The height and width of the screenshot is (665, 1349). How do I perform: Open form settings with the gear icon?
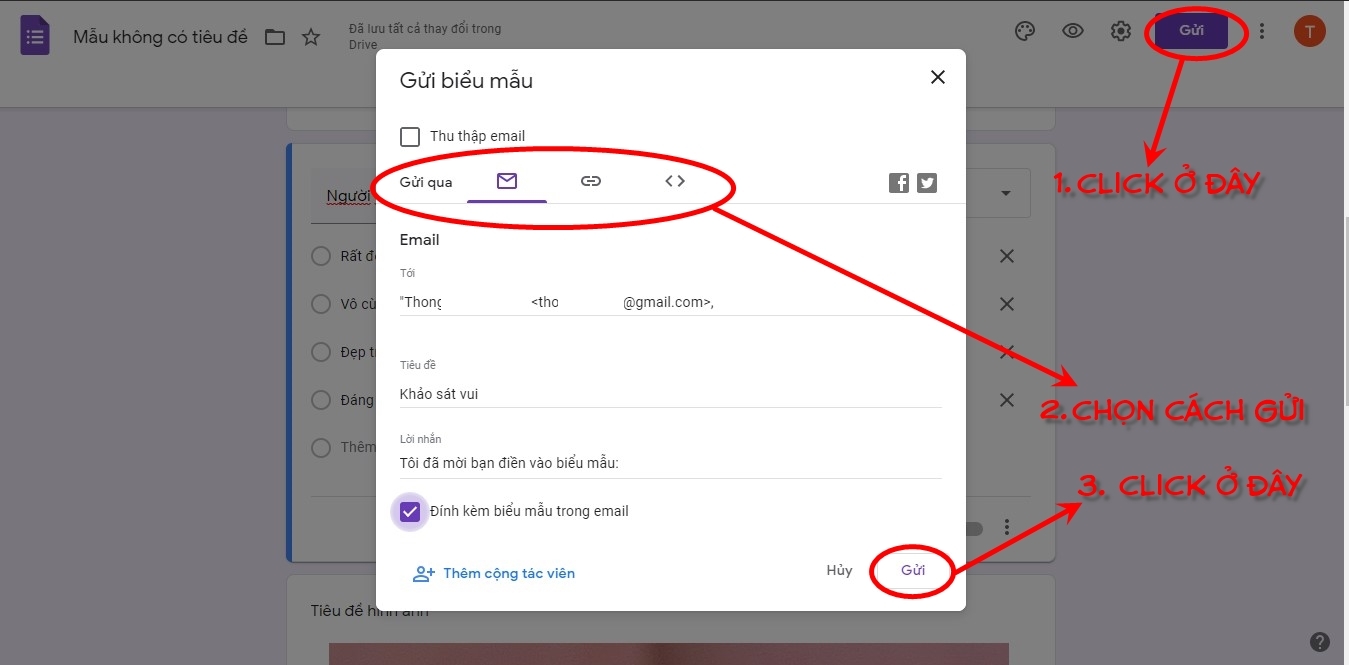pyautogui.click(x=1120, y=30)
